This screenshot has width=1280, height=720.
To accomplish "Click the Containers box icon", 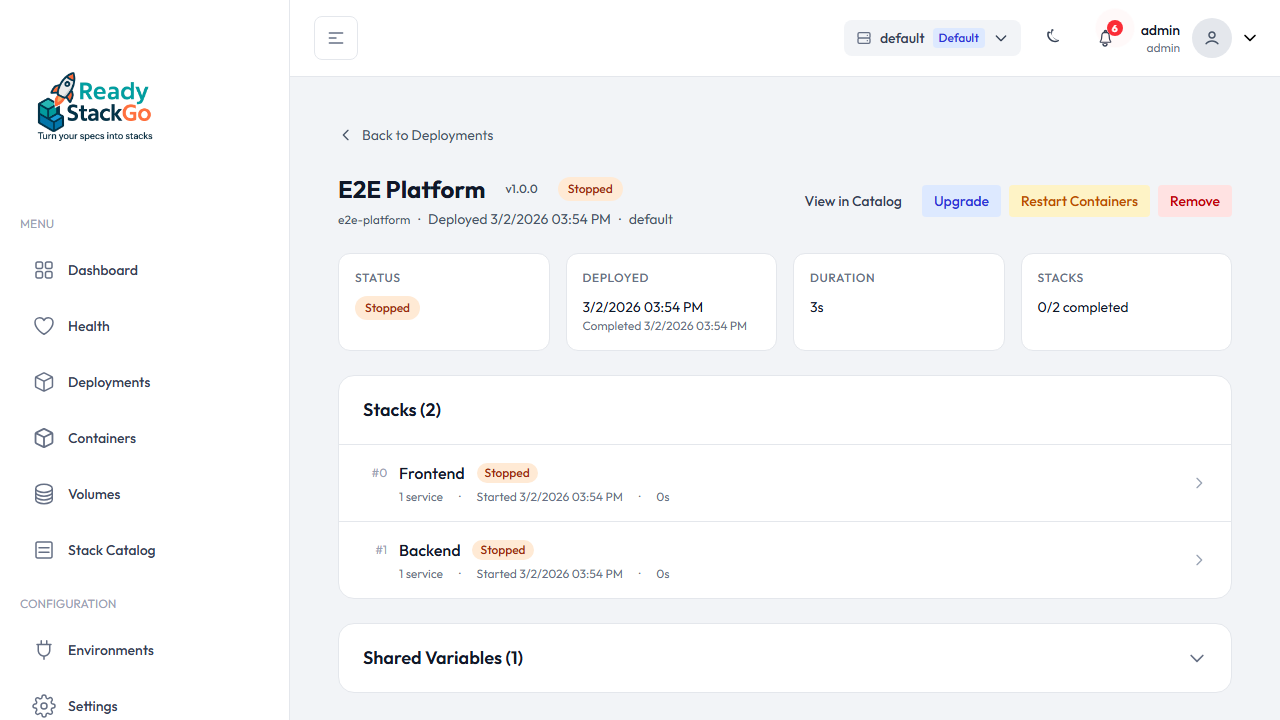I will pos(44,438).
